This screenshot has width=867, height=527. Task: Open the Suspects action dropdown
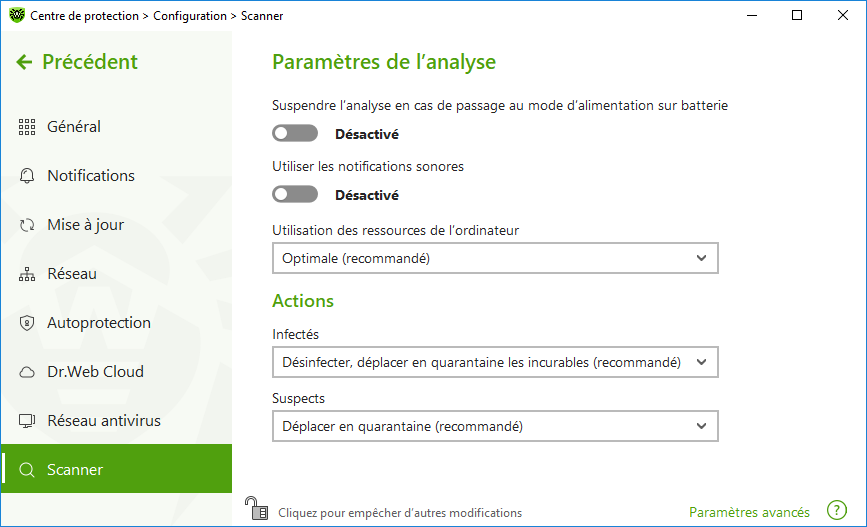tap(495, 426)
